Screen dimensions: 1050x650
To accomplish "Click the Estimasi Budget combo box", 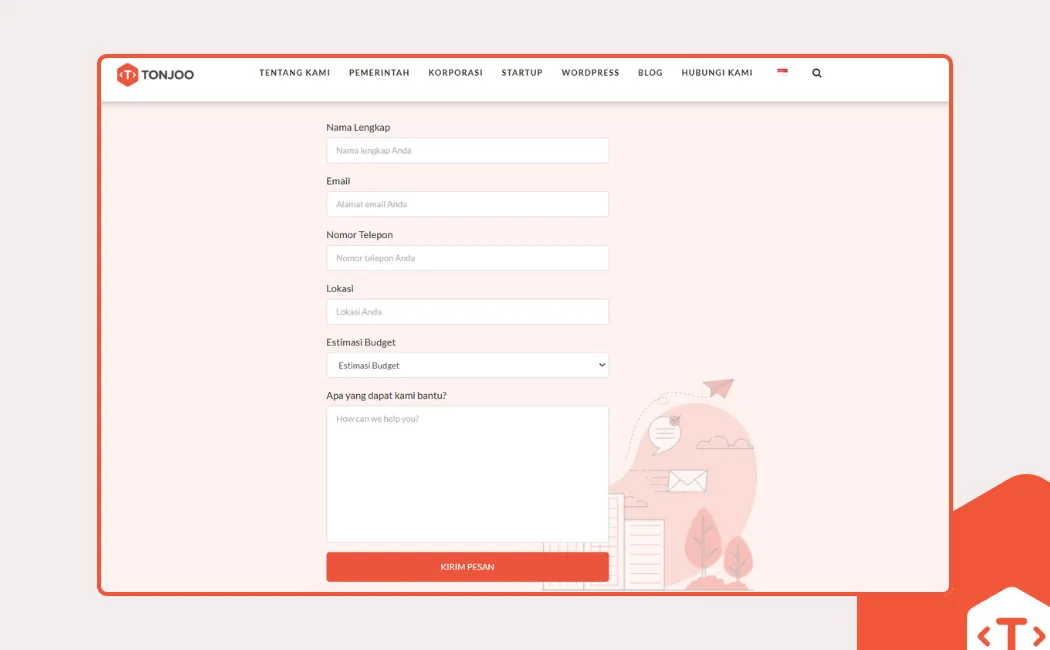I will pyautogui.click(x=467, y=365).
